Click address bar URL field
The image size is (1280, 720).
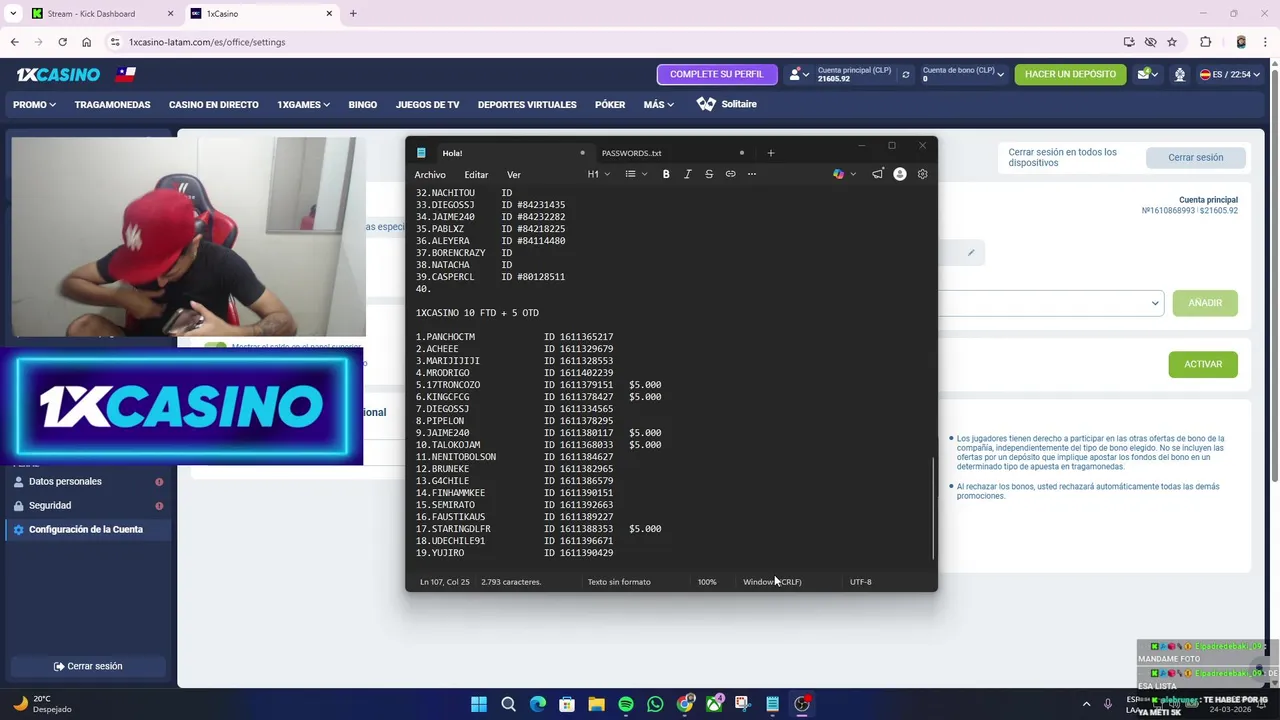coord(610,42)
